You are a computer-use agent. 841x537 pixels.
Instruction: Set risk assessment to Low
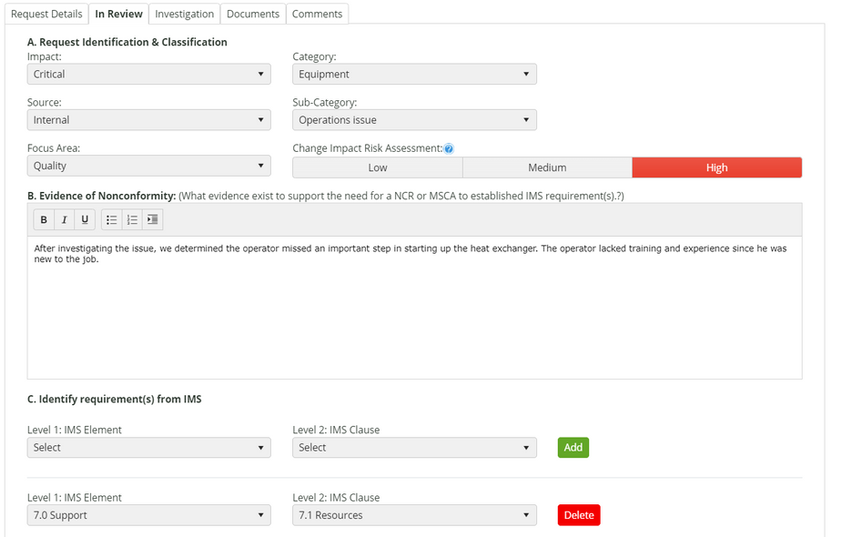pos(377,168)
